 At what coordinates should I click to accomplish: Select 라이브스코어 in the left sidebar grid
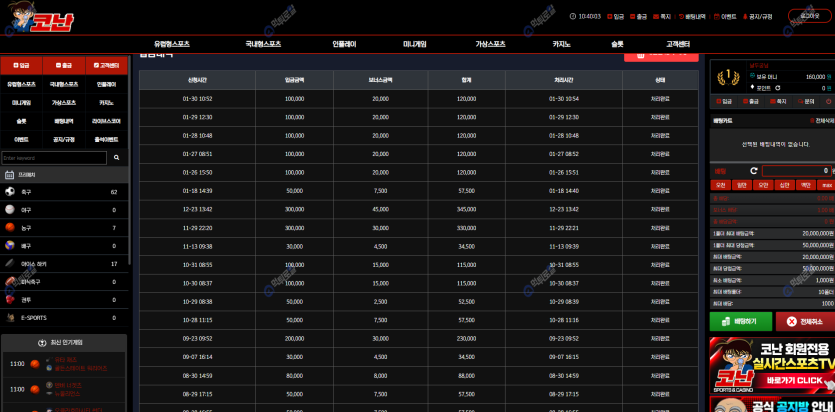point(107,121)
